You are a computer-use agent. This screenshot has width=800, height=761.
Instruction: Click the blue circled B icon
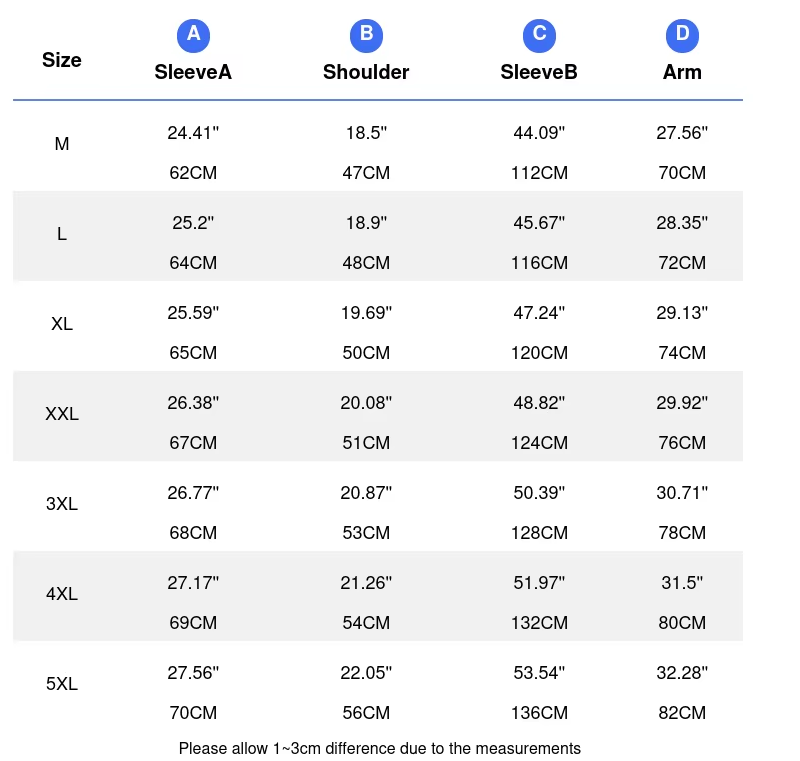[366, 36]
